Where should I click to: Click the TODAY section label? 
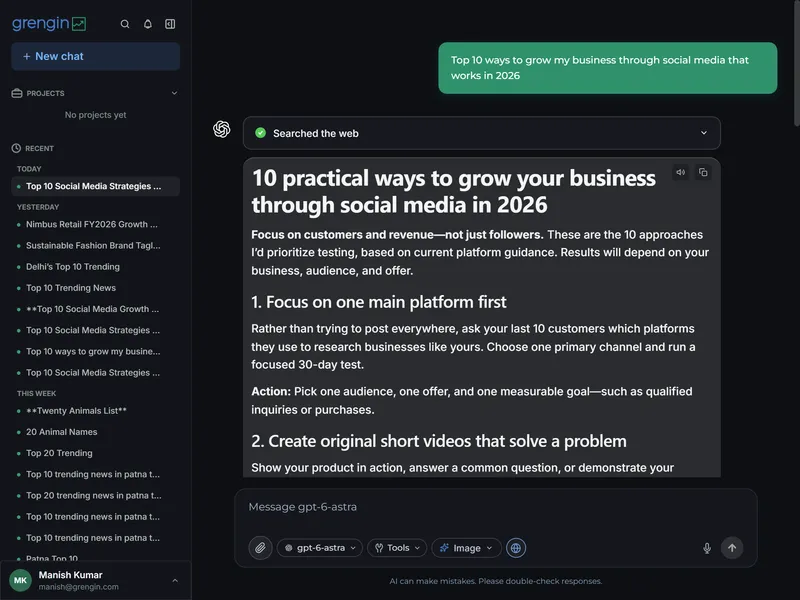(29, 169)
